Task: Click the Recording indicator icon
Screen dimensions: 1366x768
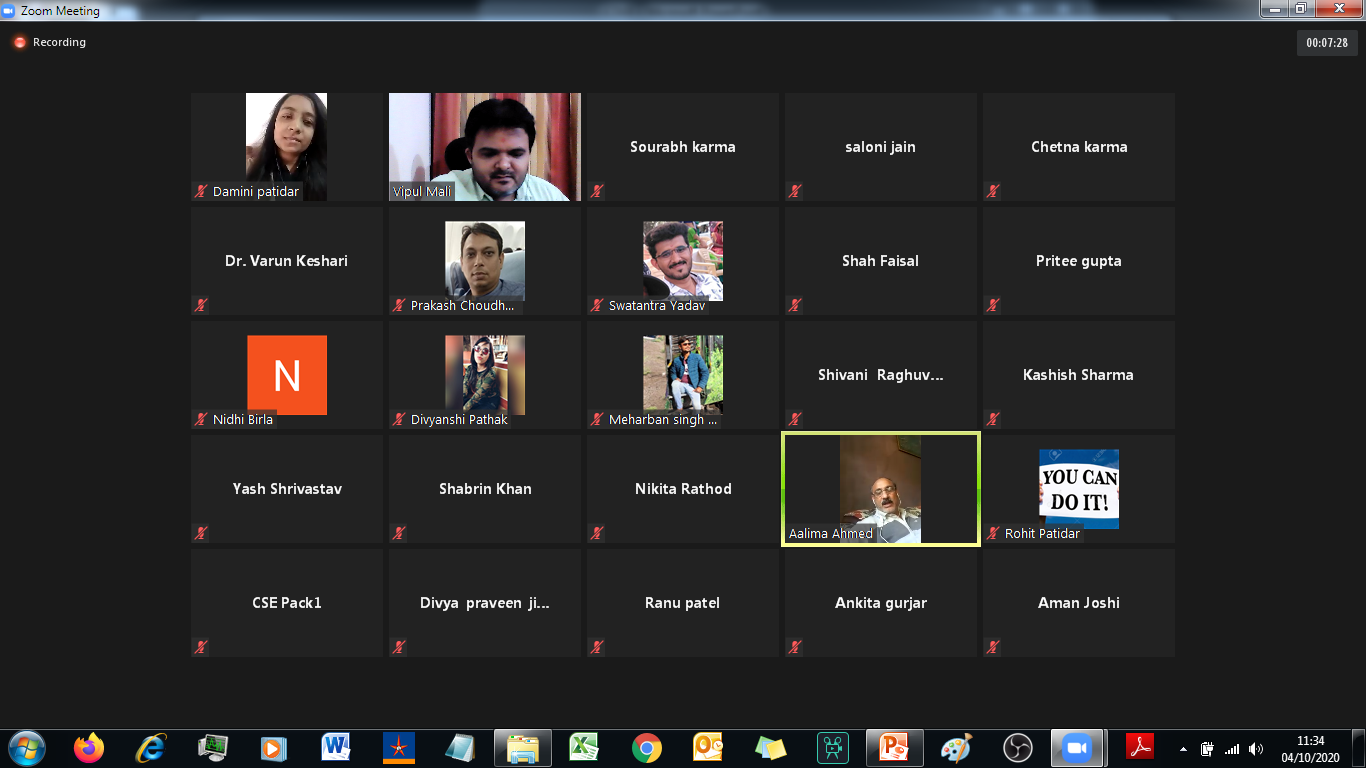Action: 19,42
